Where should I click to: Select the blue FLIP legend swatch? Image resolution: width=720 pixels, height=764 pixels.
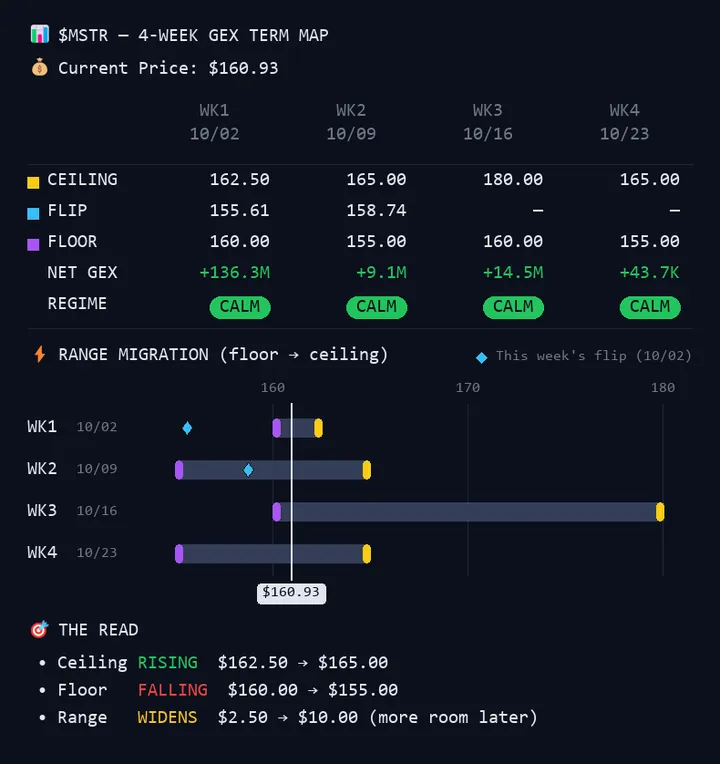tap(33, 213)
